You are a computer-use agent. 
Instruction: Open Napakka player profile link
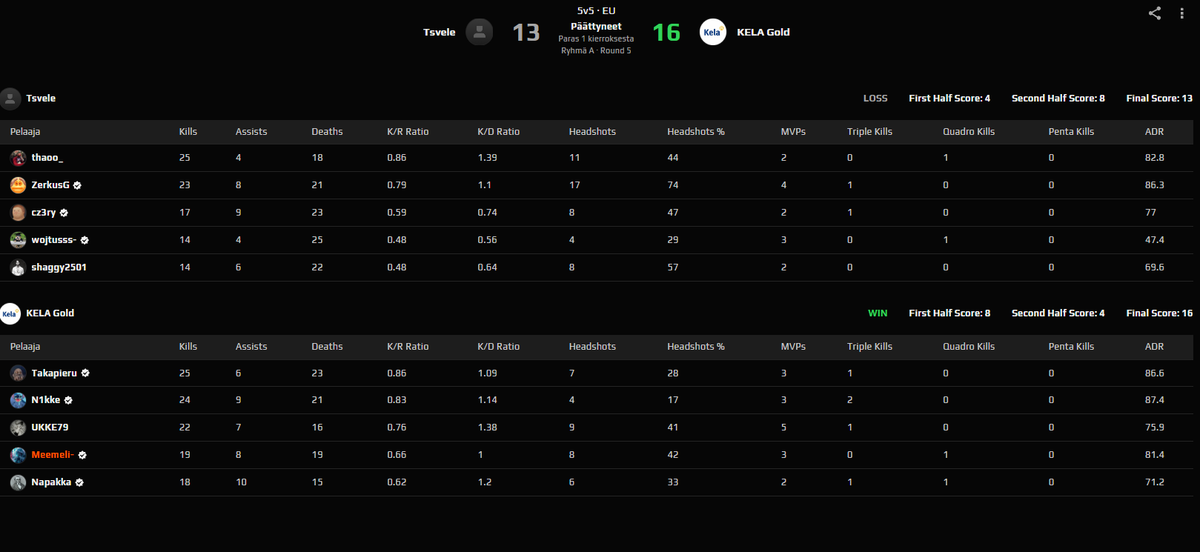(x=51, y=482)
